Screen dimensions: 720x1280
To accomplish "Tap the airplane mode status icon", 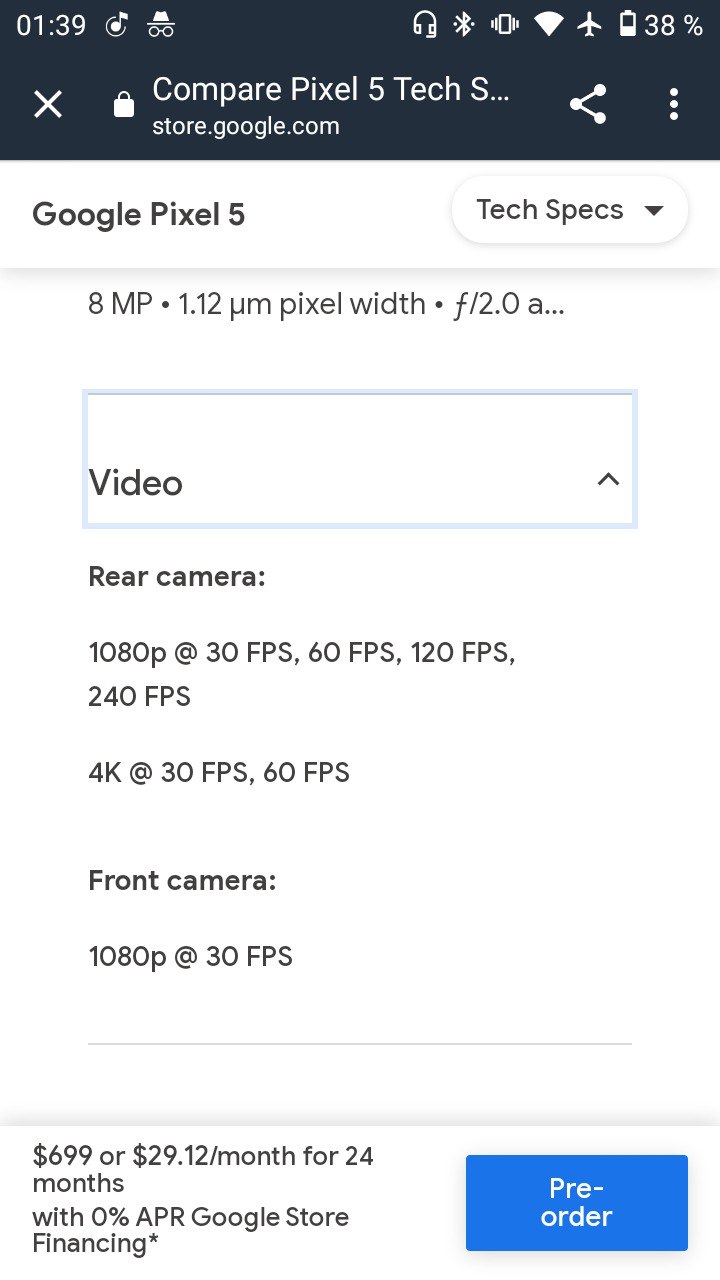I will coord(590,25).
